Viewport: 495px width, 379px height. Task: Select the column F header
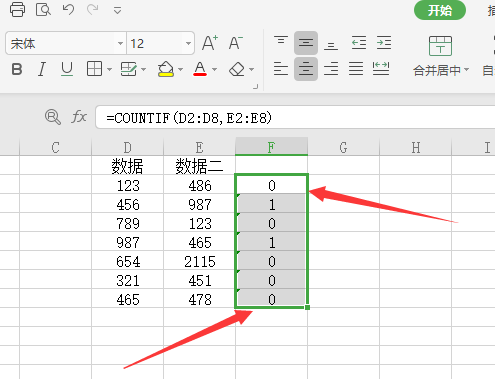coord(271,147)
